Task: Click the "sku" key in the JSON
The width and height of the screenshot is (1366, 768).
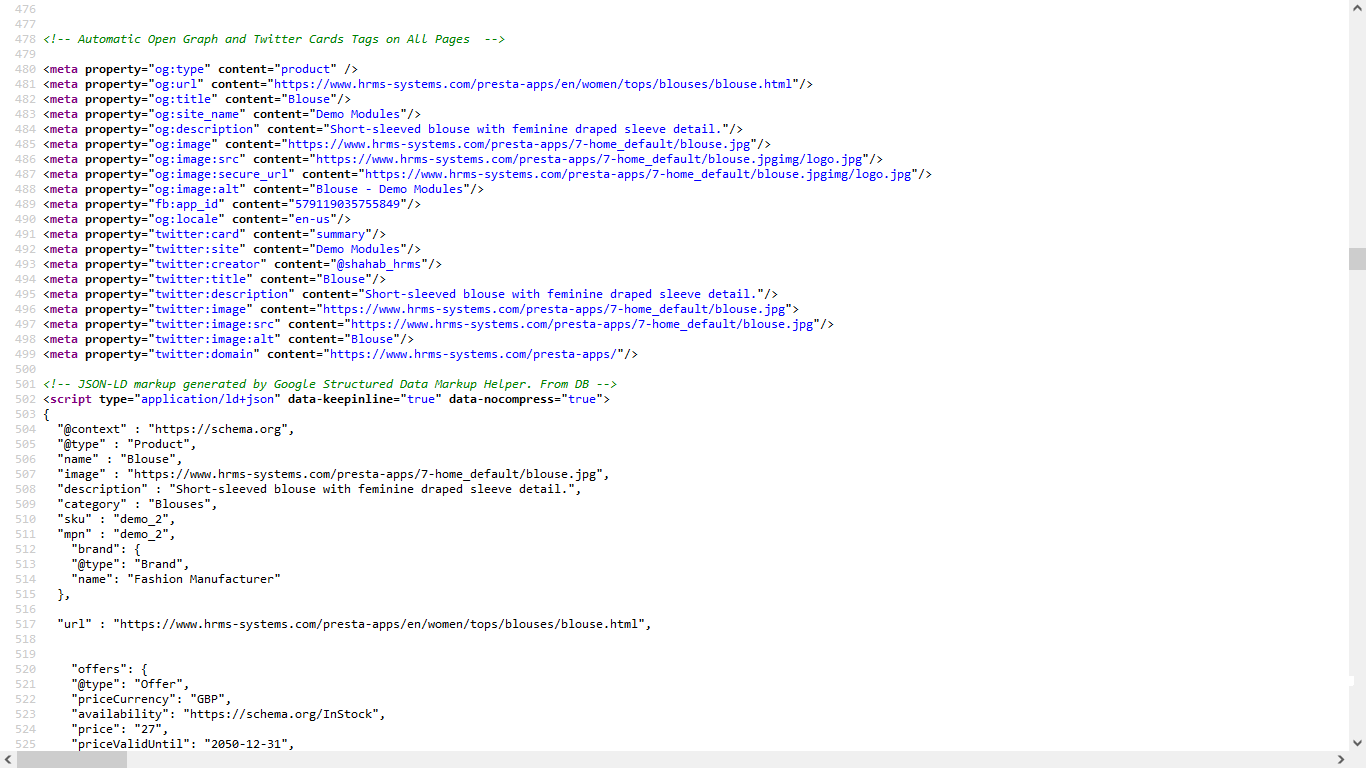Action: (74, 519)
